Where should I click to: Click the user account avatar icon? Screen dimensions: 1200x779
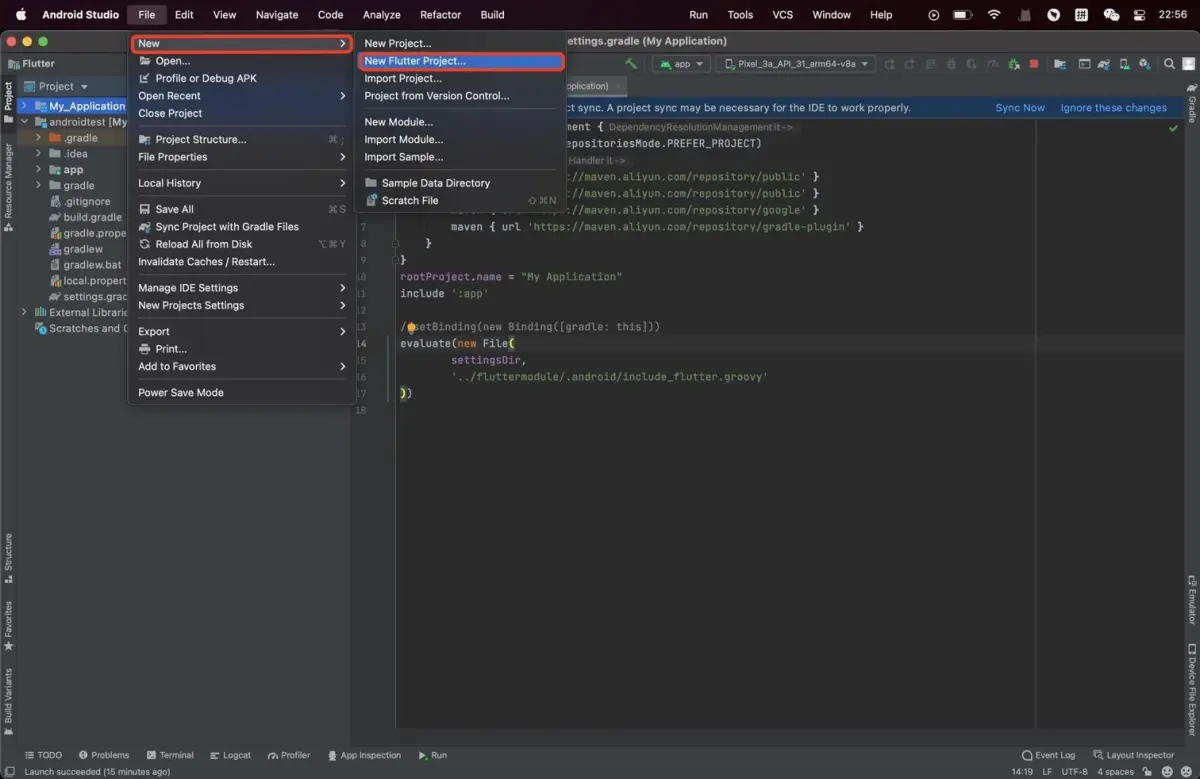tap(1188, 64)
